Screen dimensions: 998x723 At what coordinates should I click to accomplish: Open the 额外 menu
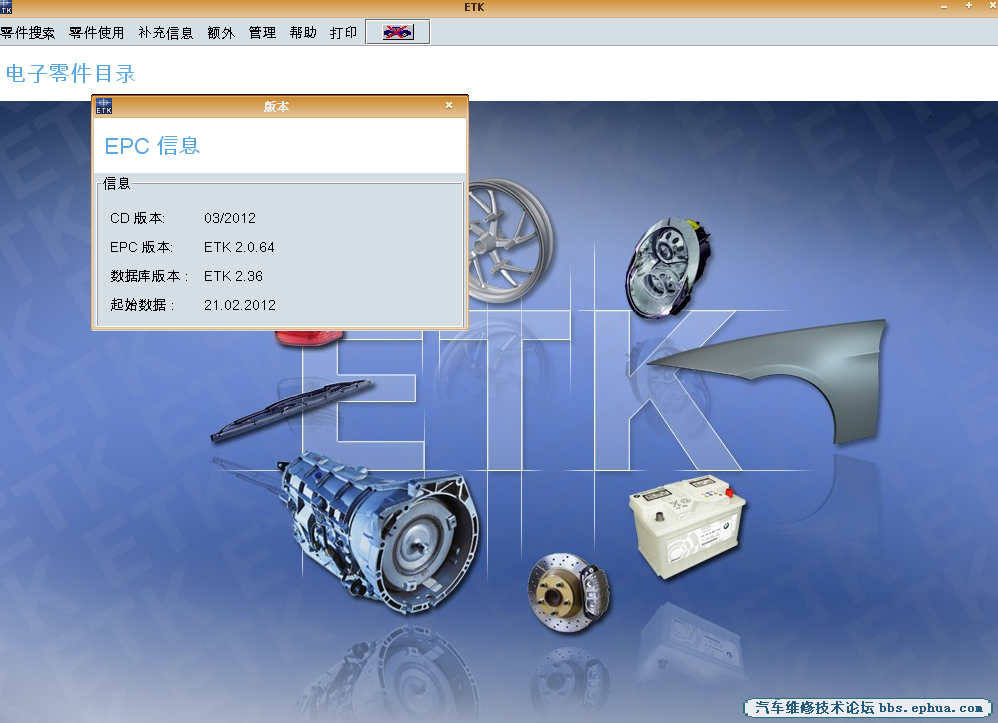point(221,32)
